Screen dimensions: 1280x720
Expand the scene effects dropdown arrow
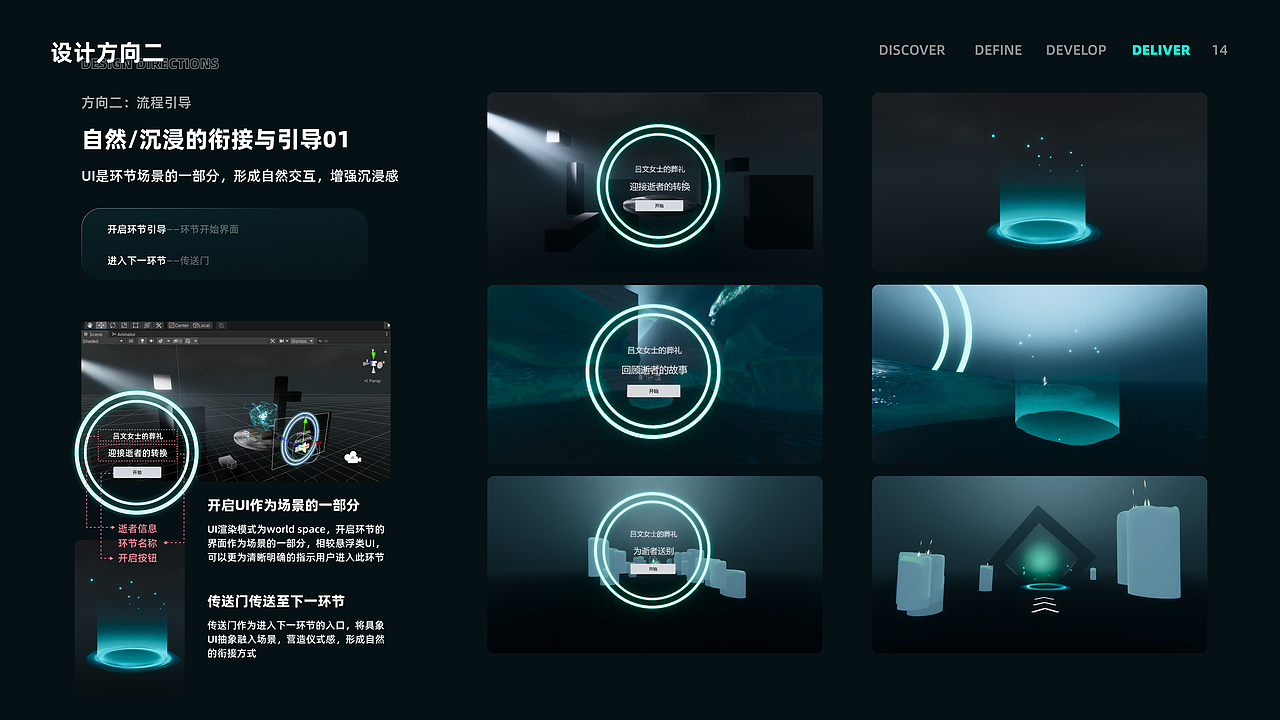(x=167, y=342)
